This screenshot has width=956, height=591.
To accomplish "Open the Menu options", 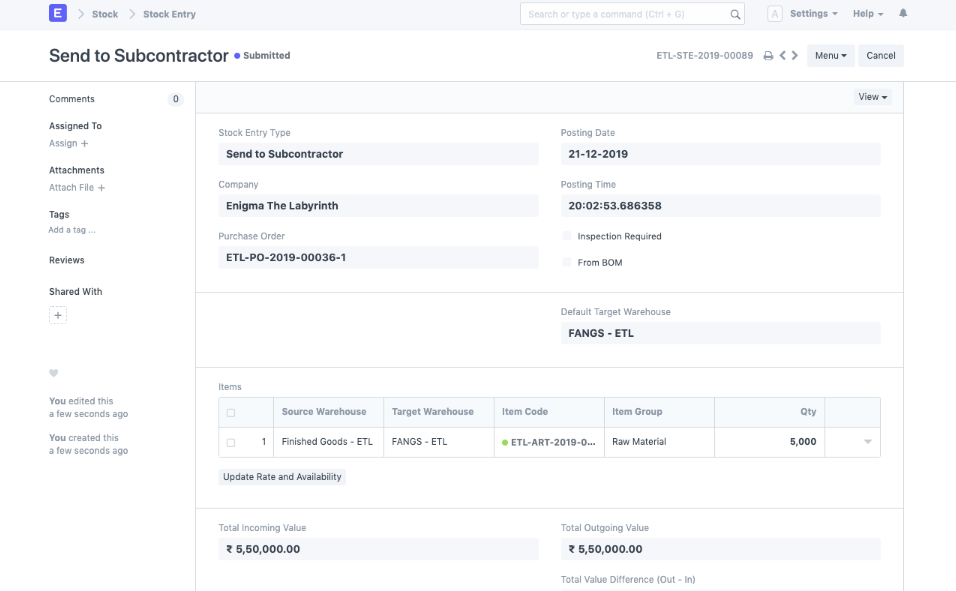I will [830, 55].
